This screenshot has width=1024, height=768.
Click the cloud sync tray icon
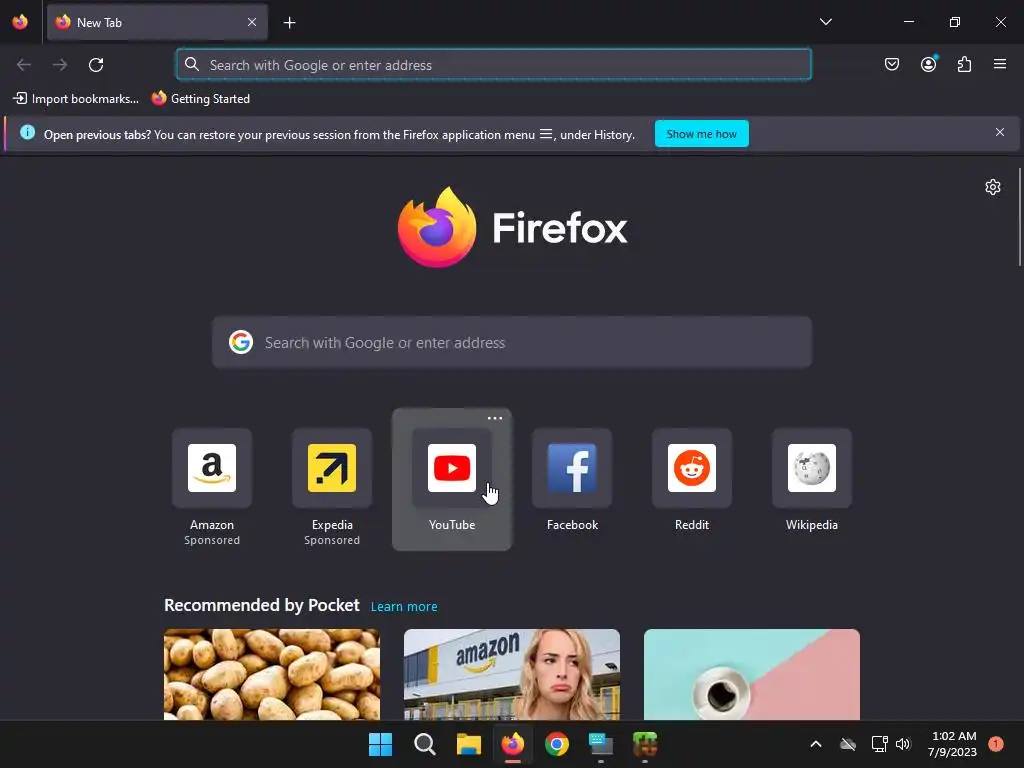coord(848,744)
